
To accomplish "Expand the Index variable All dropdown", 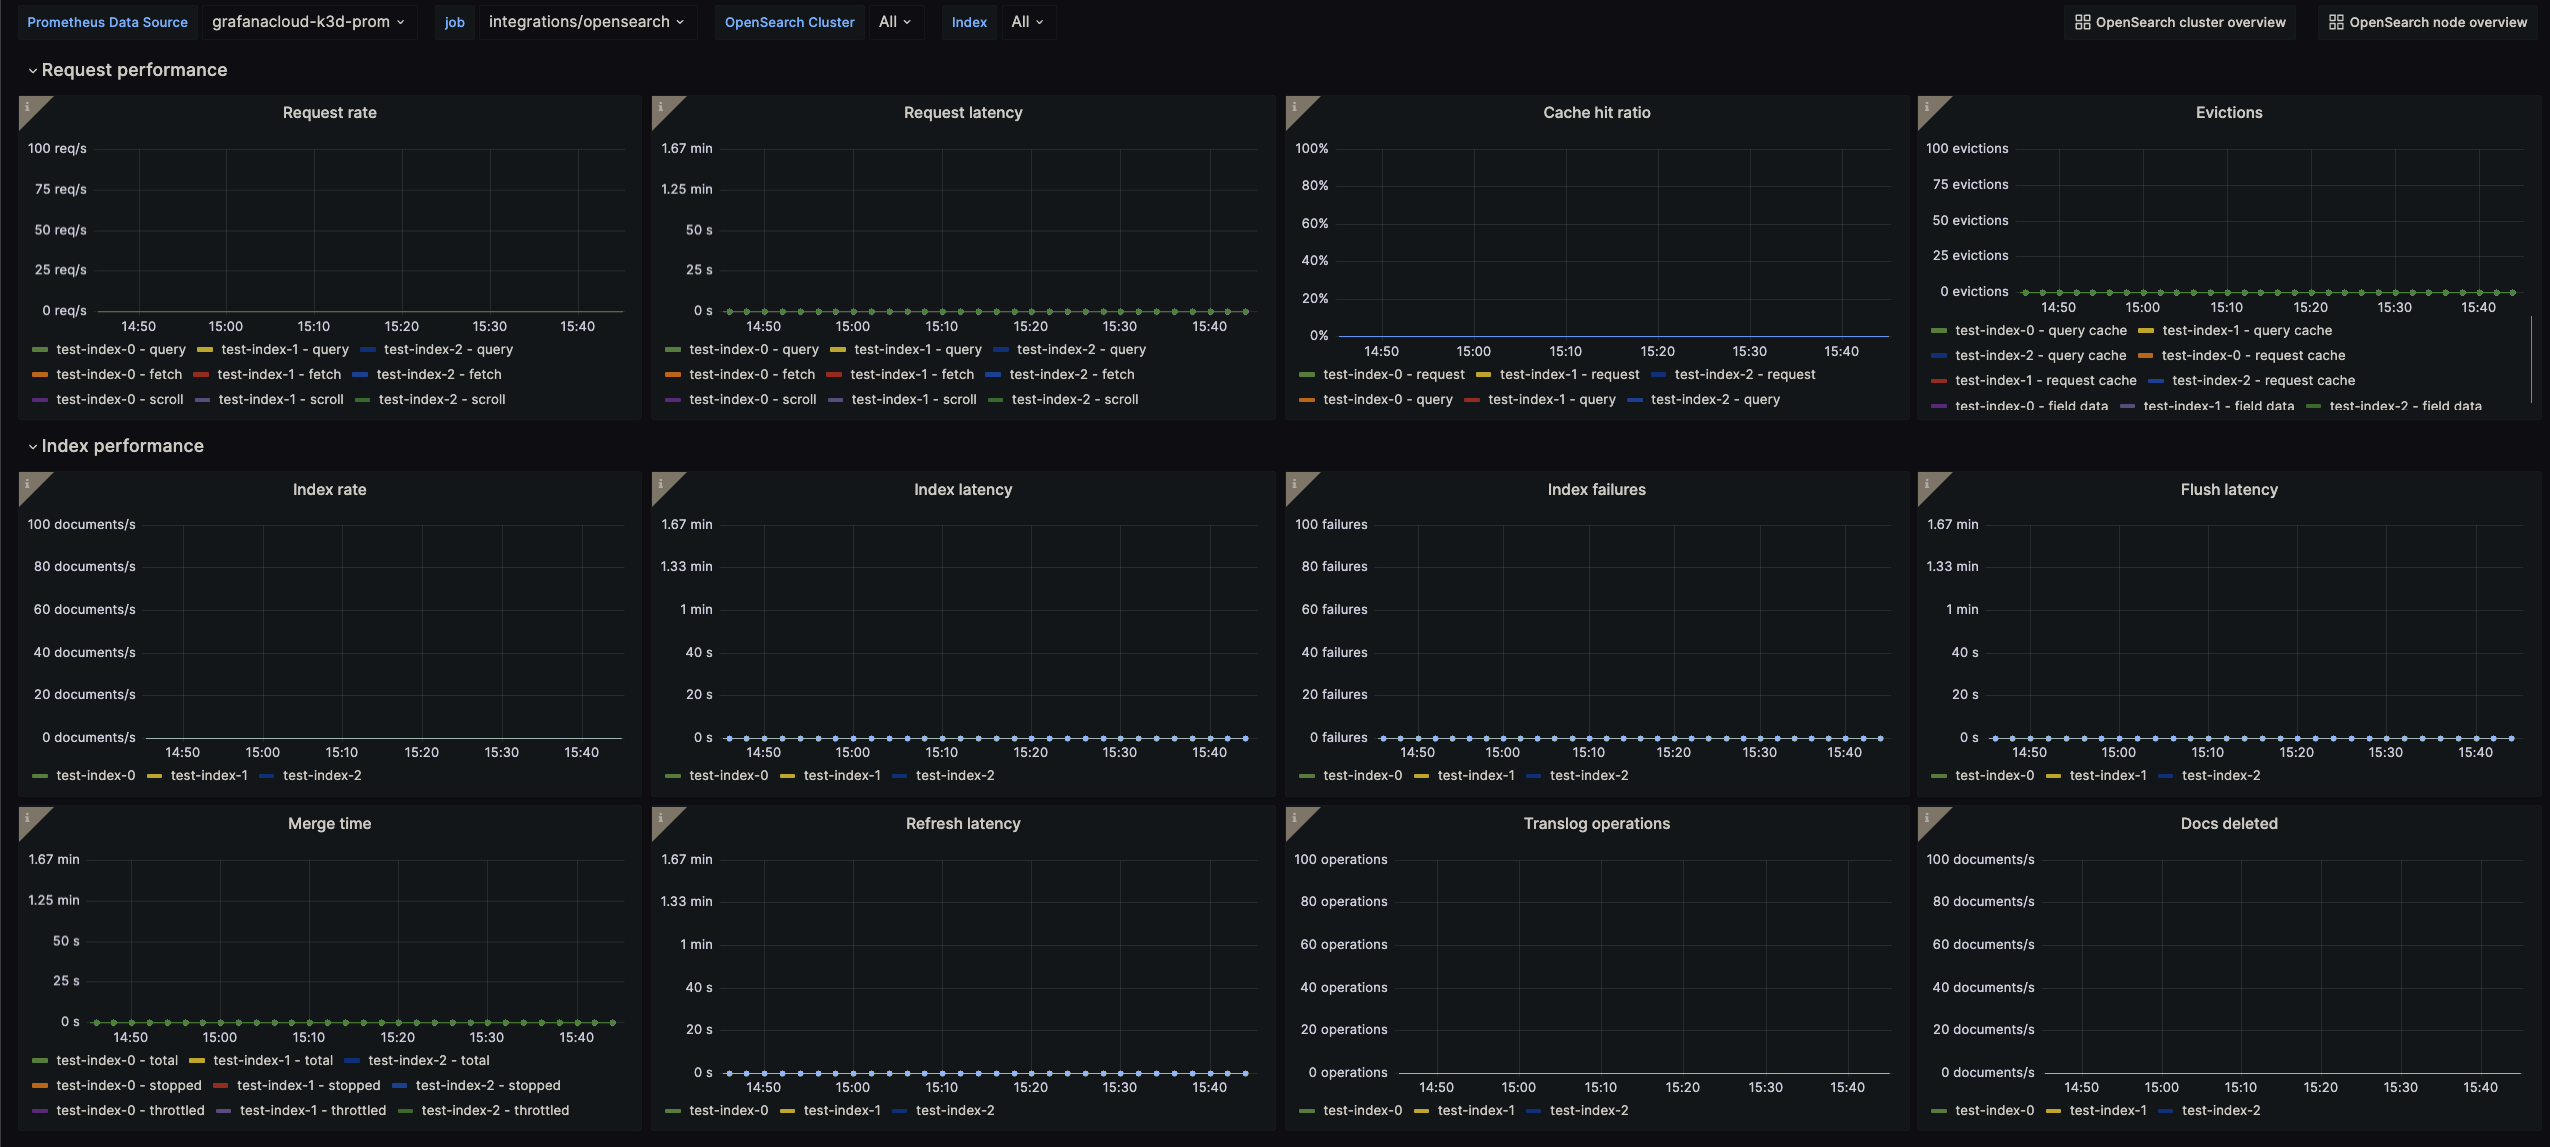I will [1027, 21].
